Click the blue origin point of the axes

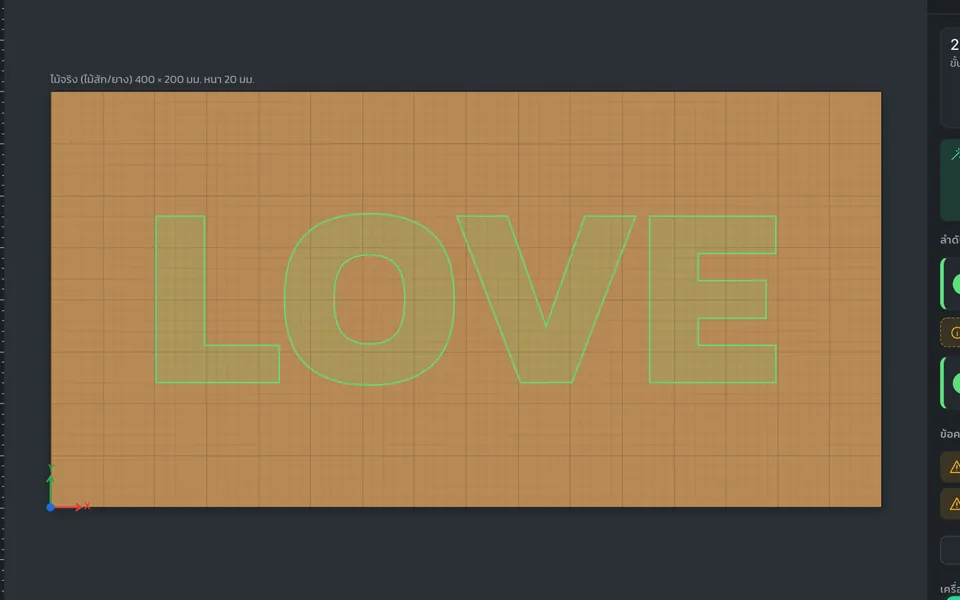point(50,507)
